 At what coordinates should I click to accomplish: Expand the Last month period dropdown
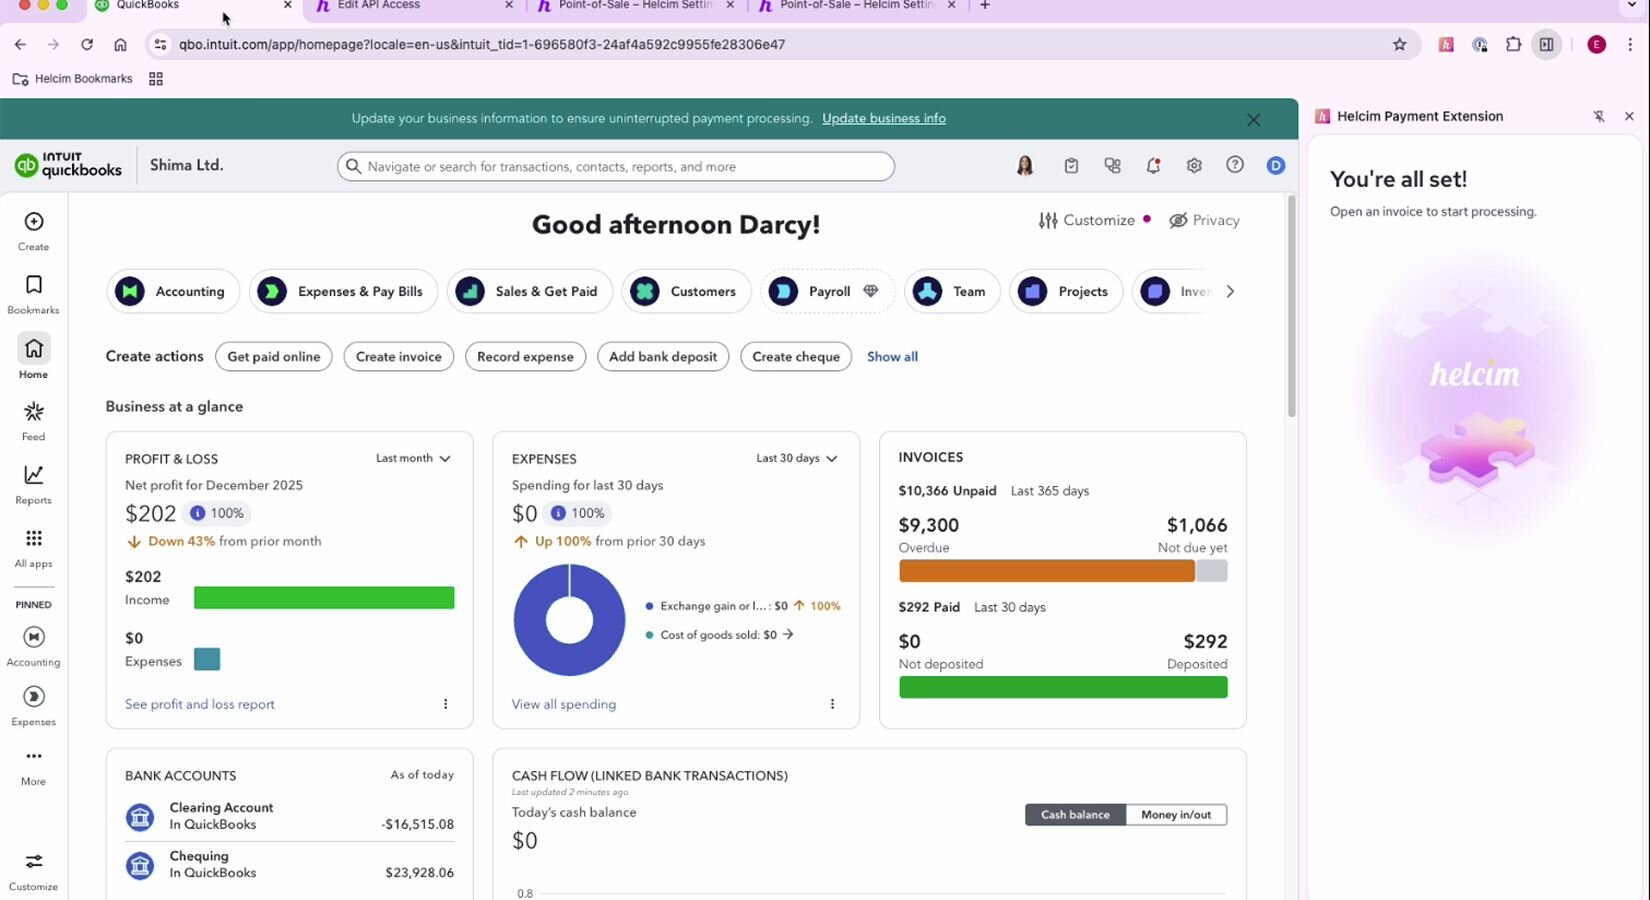(413, 459)
